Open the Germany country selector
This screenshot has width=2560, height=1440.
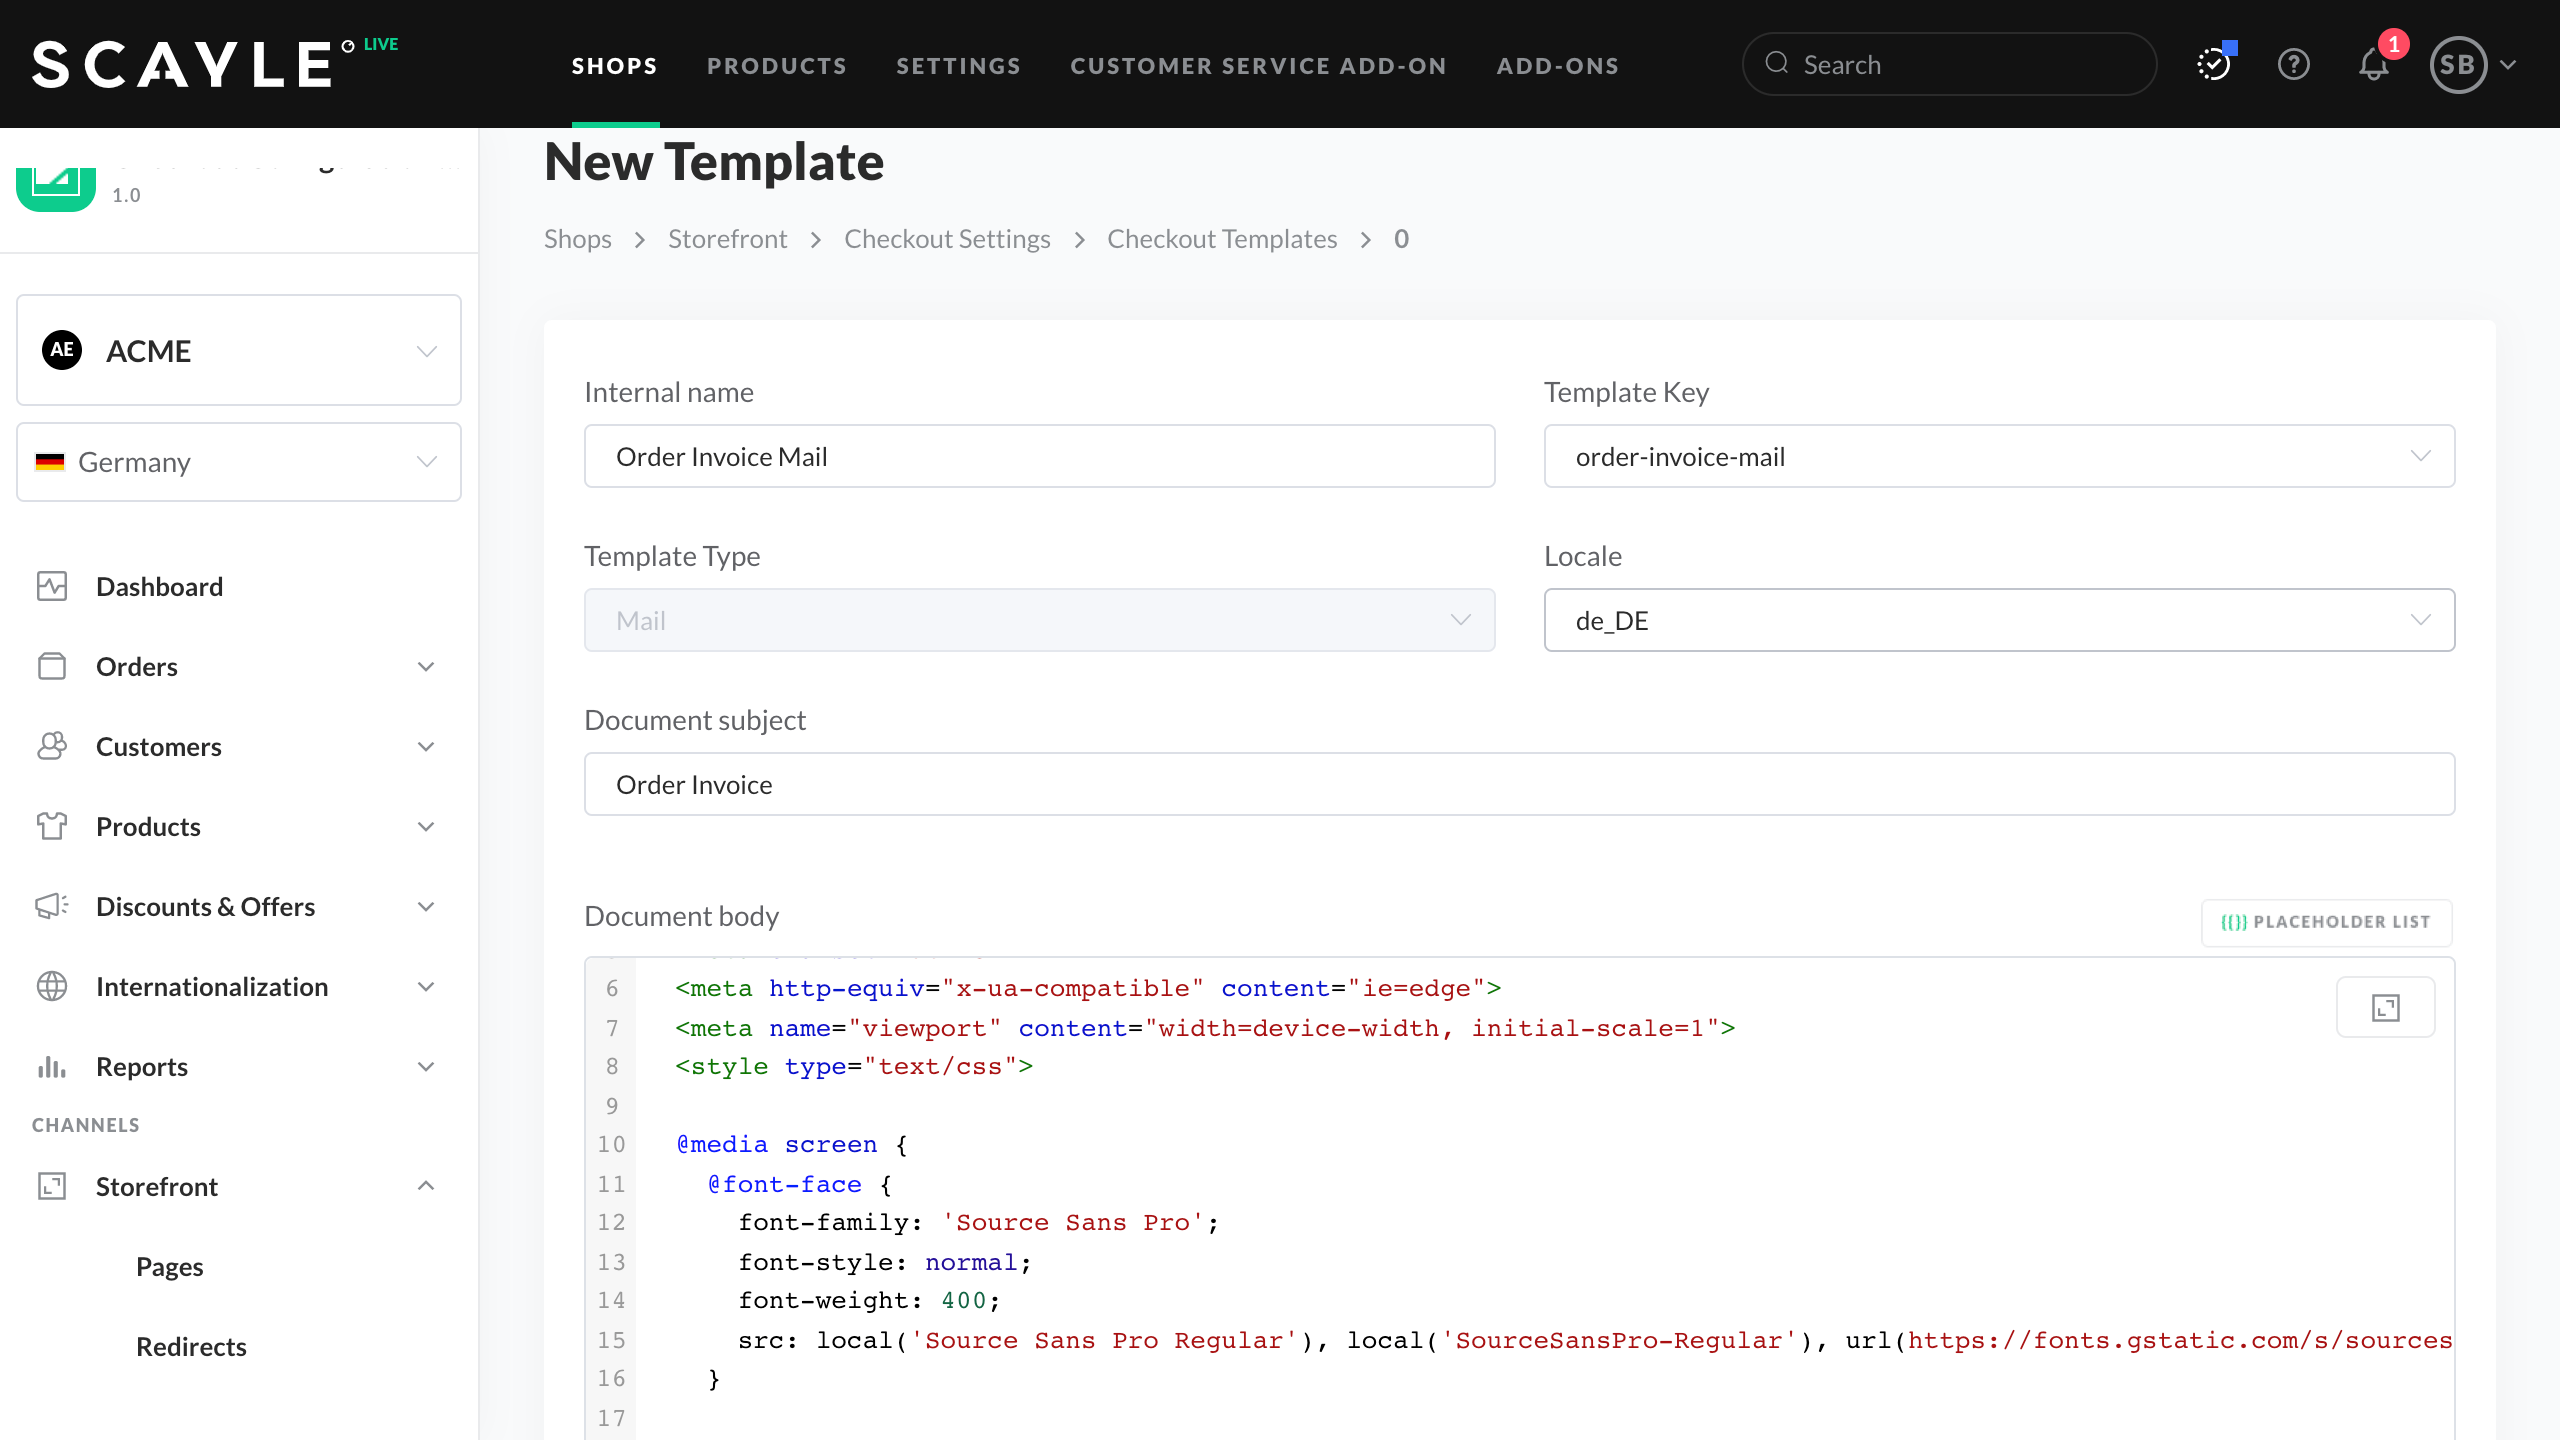(239, 462)
